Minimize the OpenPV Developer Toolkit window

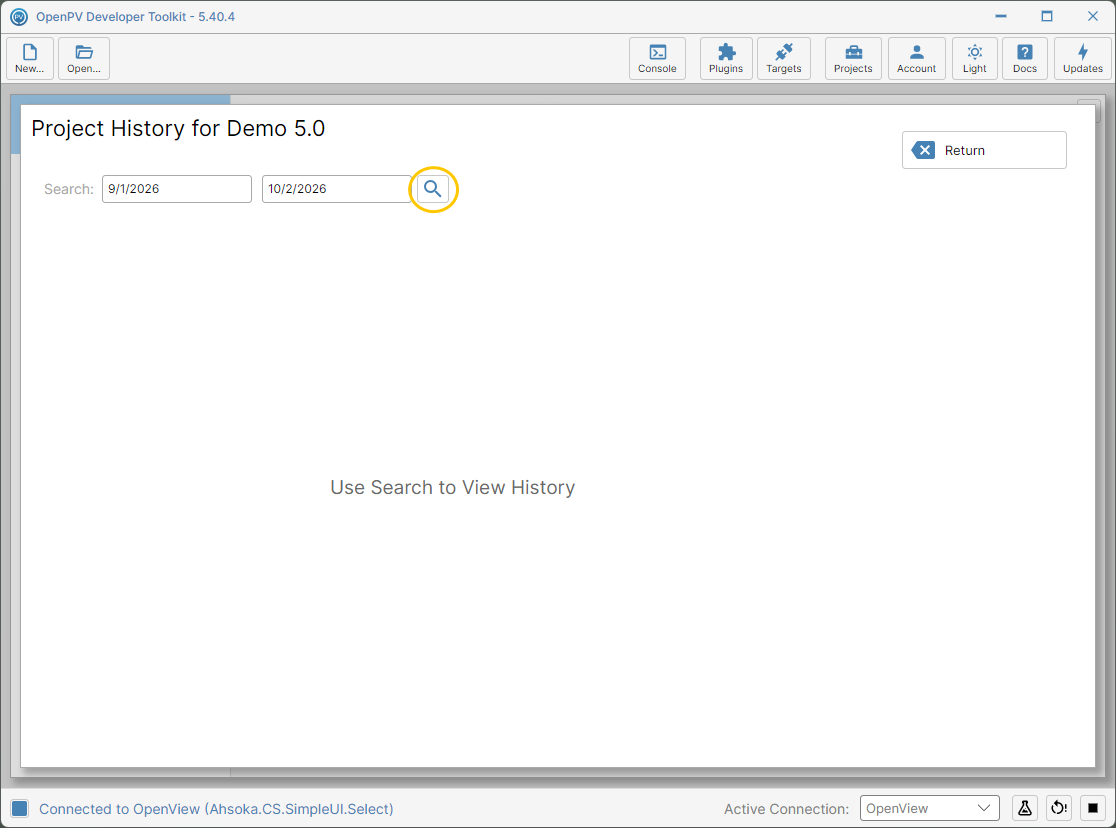click(x=1001, y=16)
